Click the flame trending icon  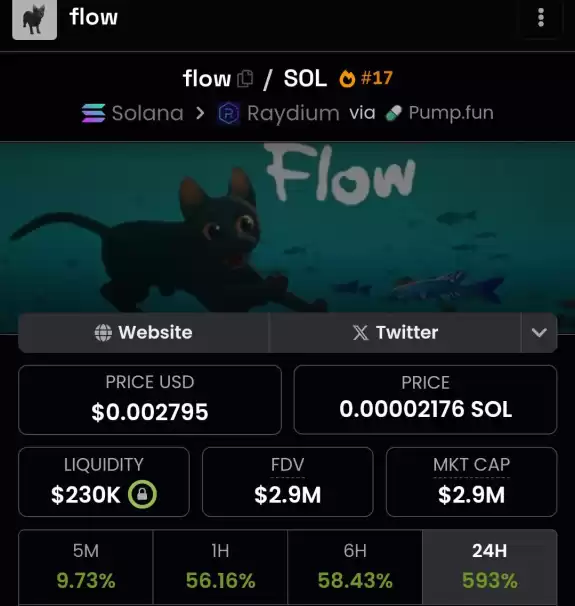[x=347, y=79]
